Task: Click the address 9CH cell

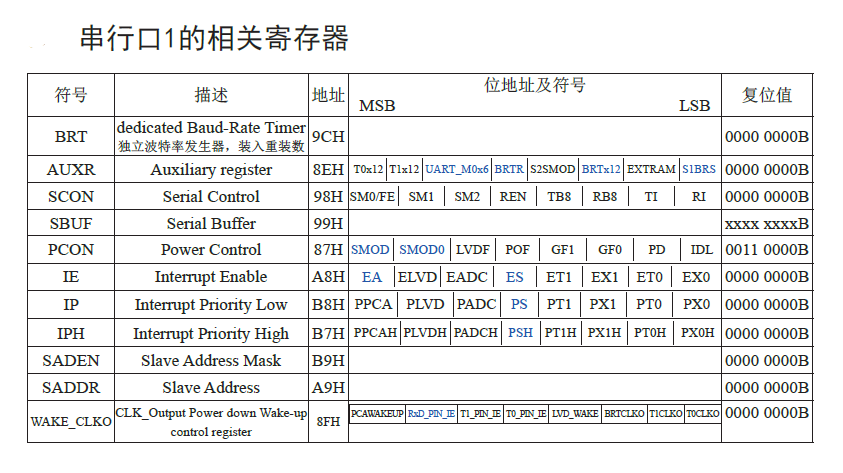Action: tap(328, 137)
